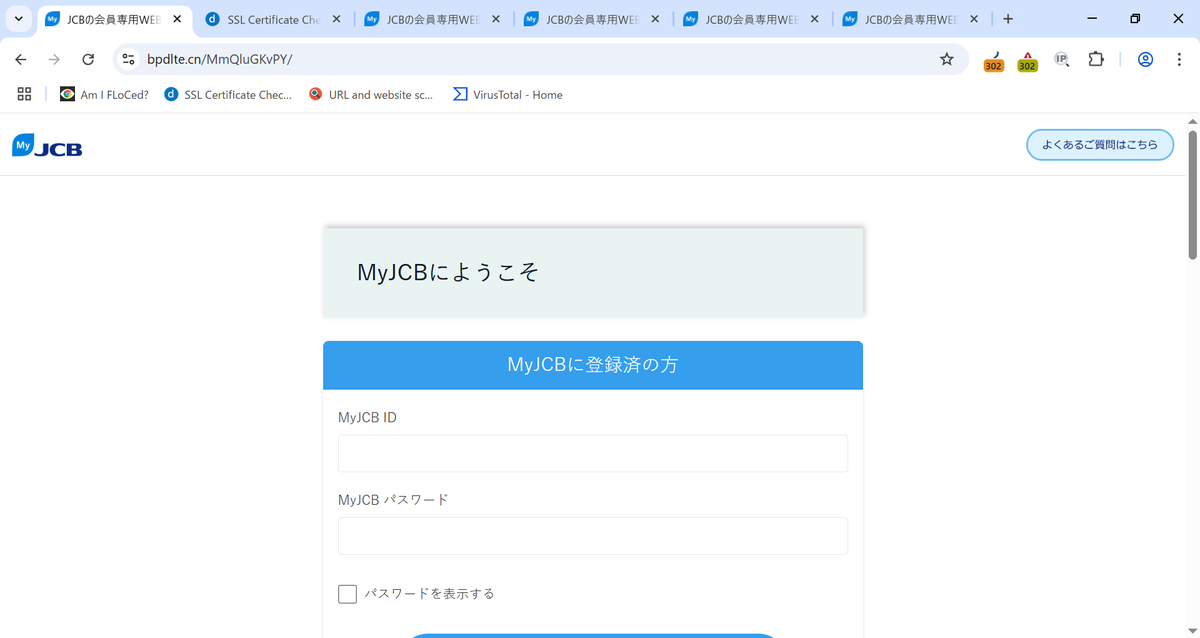Click the page's vertical scrollbar thumb
The image size is (1200, 638).
(1192, 195)
